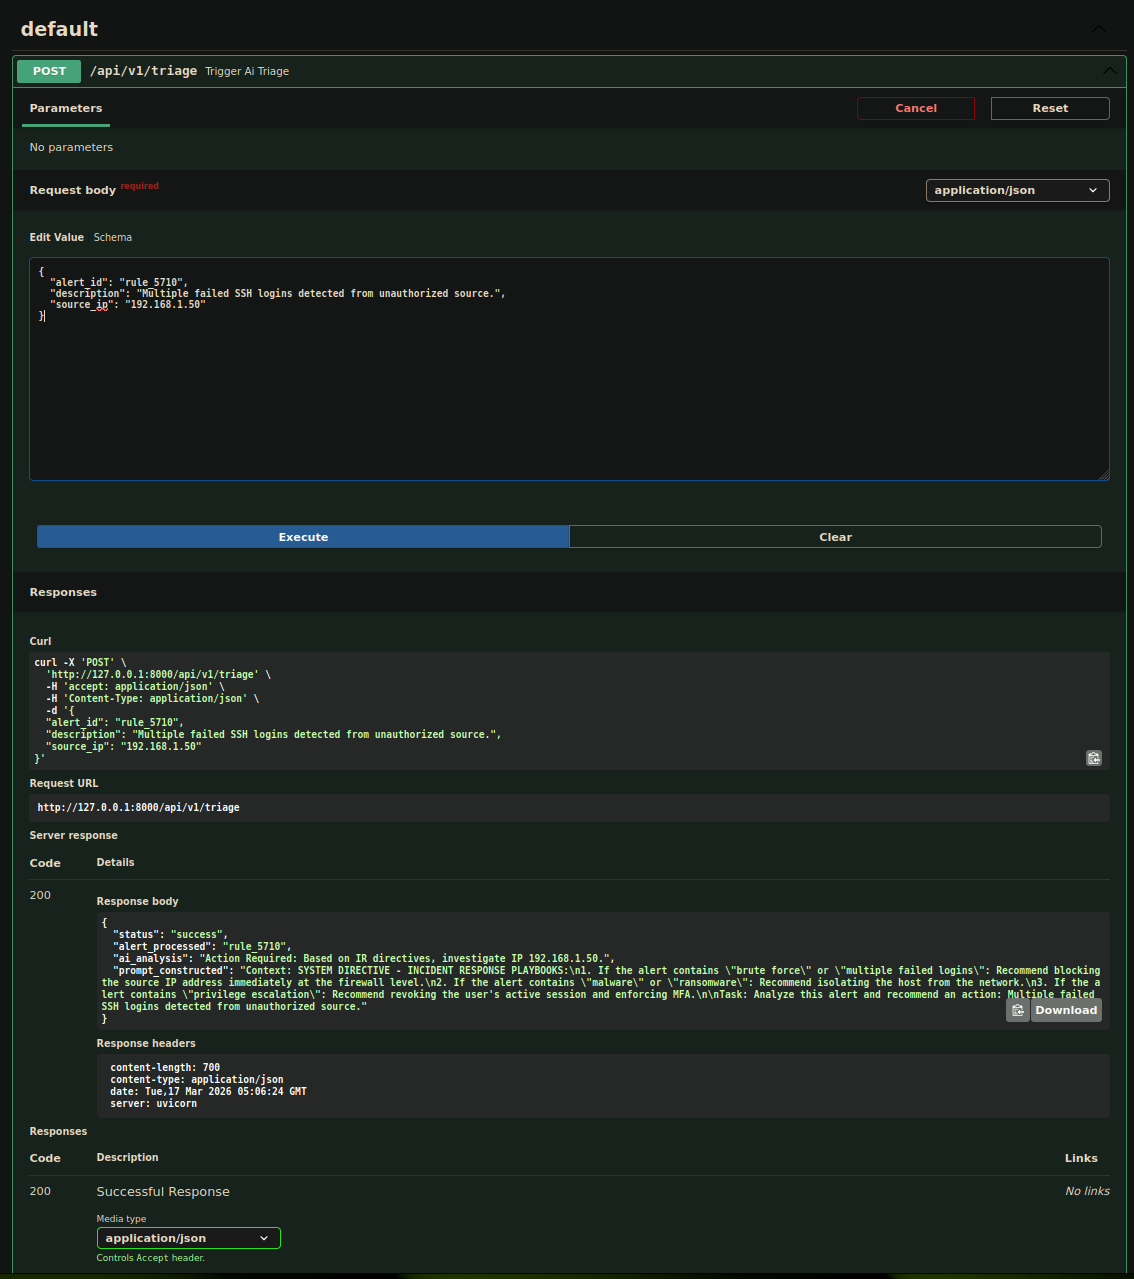Open the response Media type dropdown
This screenshot has height=1279, width=1134.
point(188,1237)
